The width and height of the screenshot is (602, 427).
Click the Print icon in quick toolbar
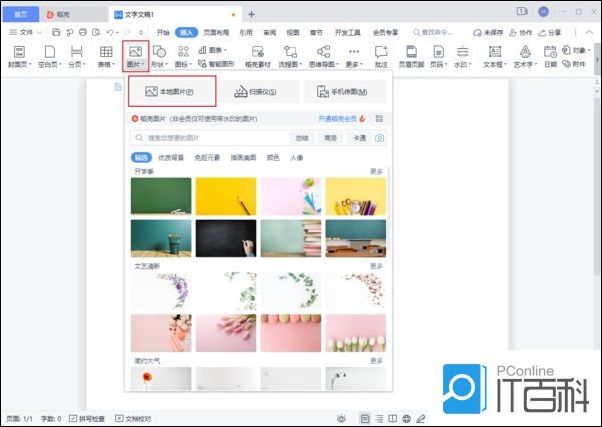pyautogui.click(x=83, y=32)
